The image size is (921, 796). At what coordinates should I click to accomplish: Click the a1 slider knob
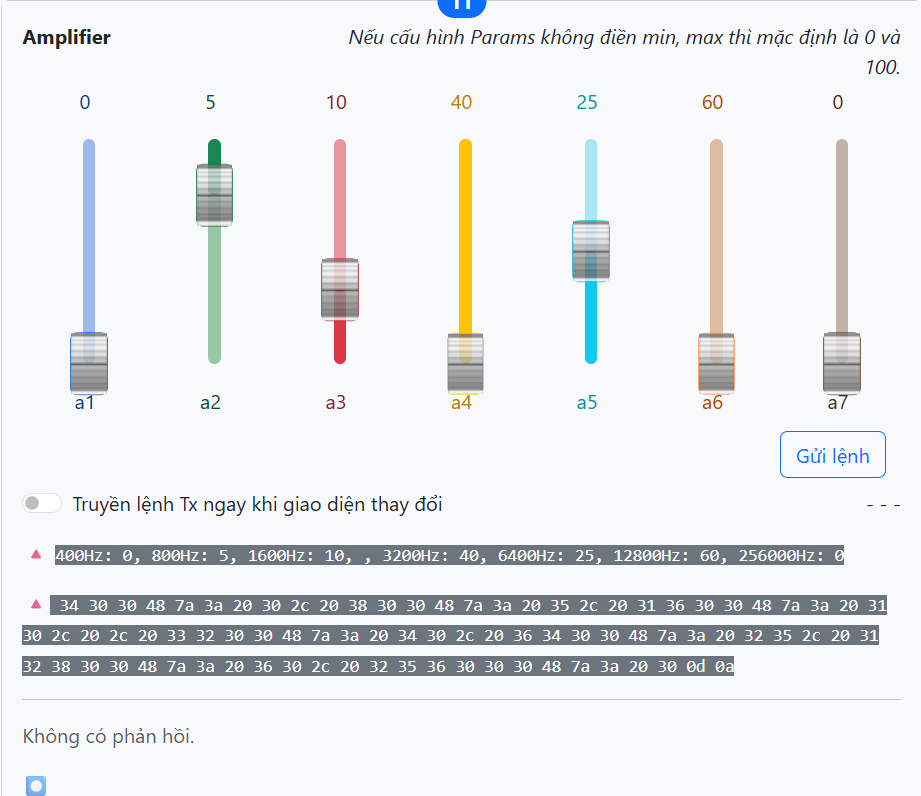click(89, 363)
